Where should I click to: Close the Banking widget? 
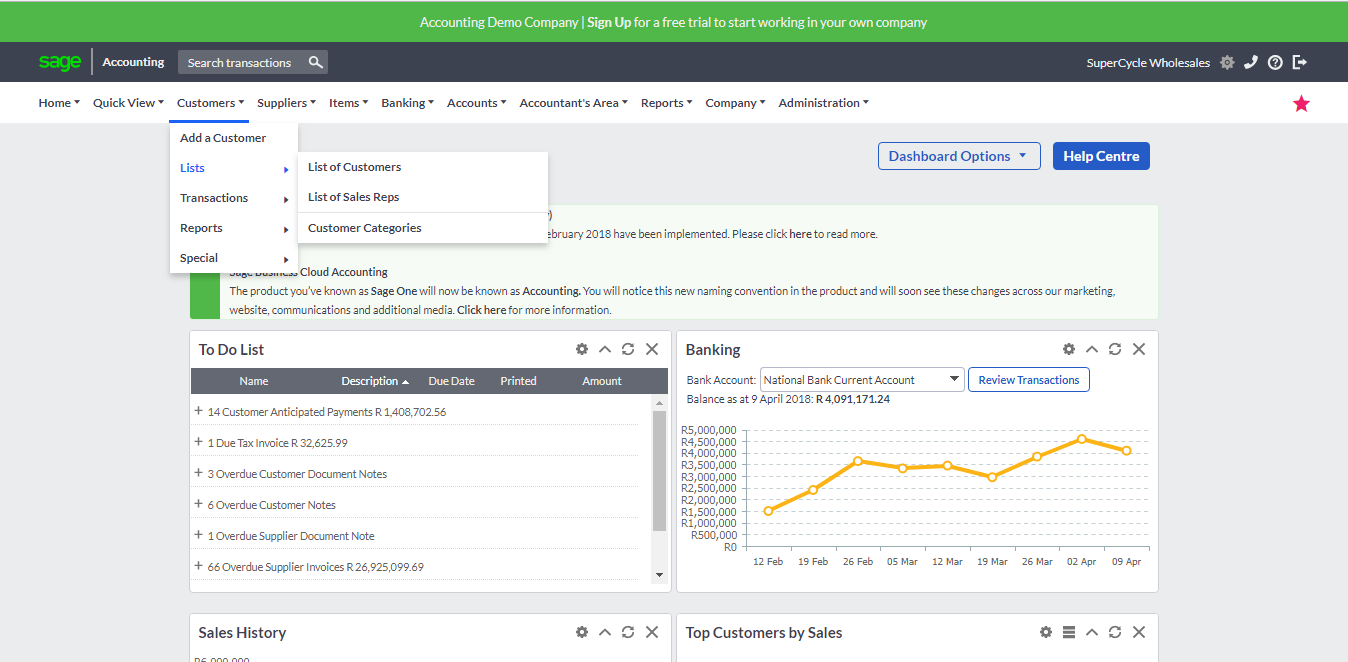1139,349
